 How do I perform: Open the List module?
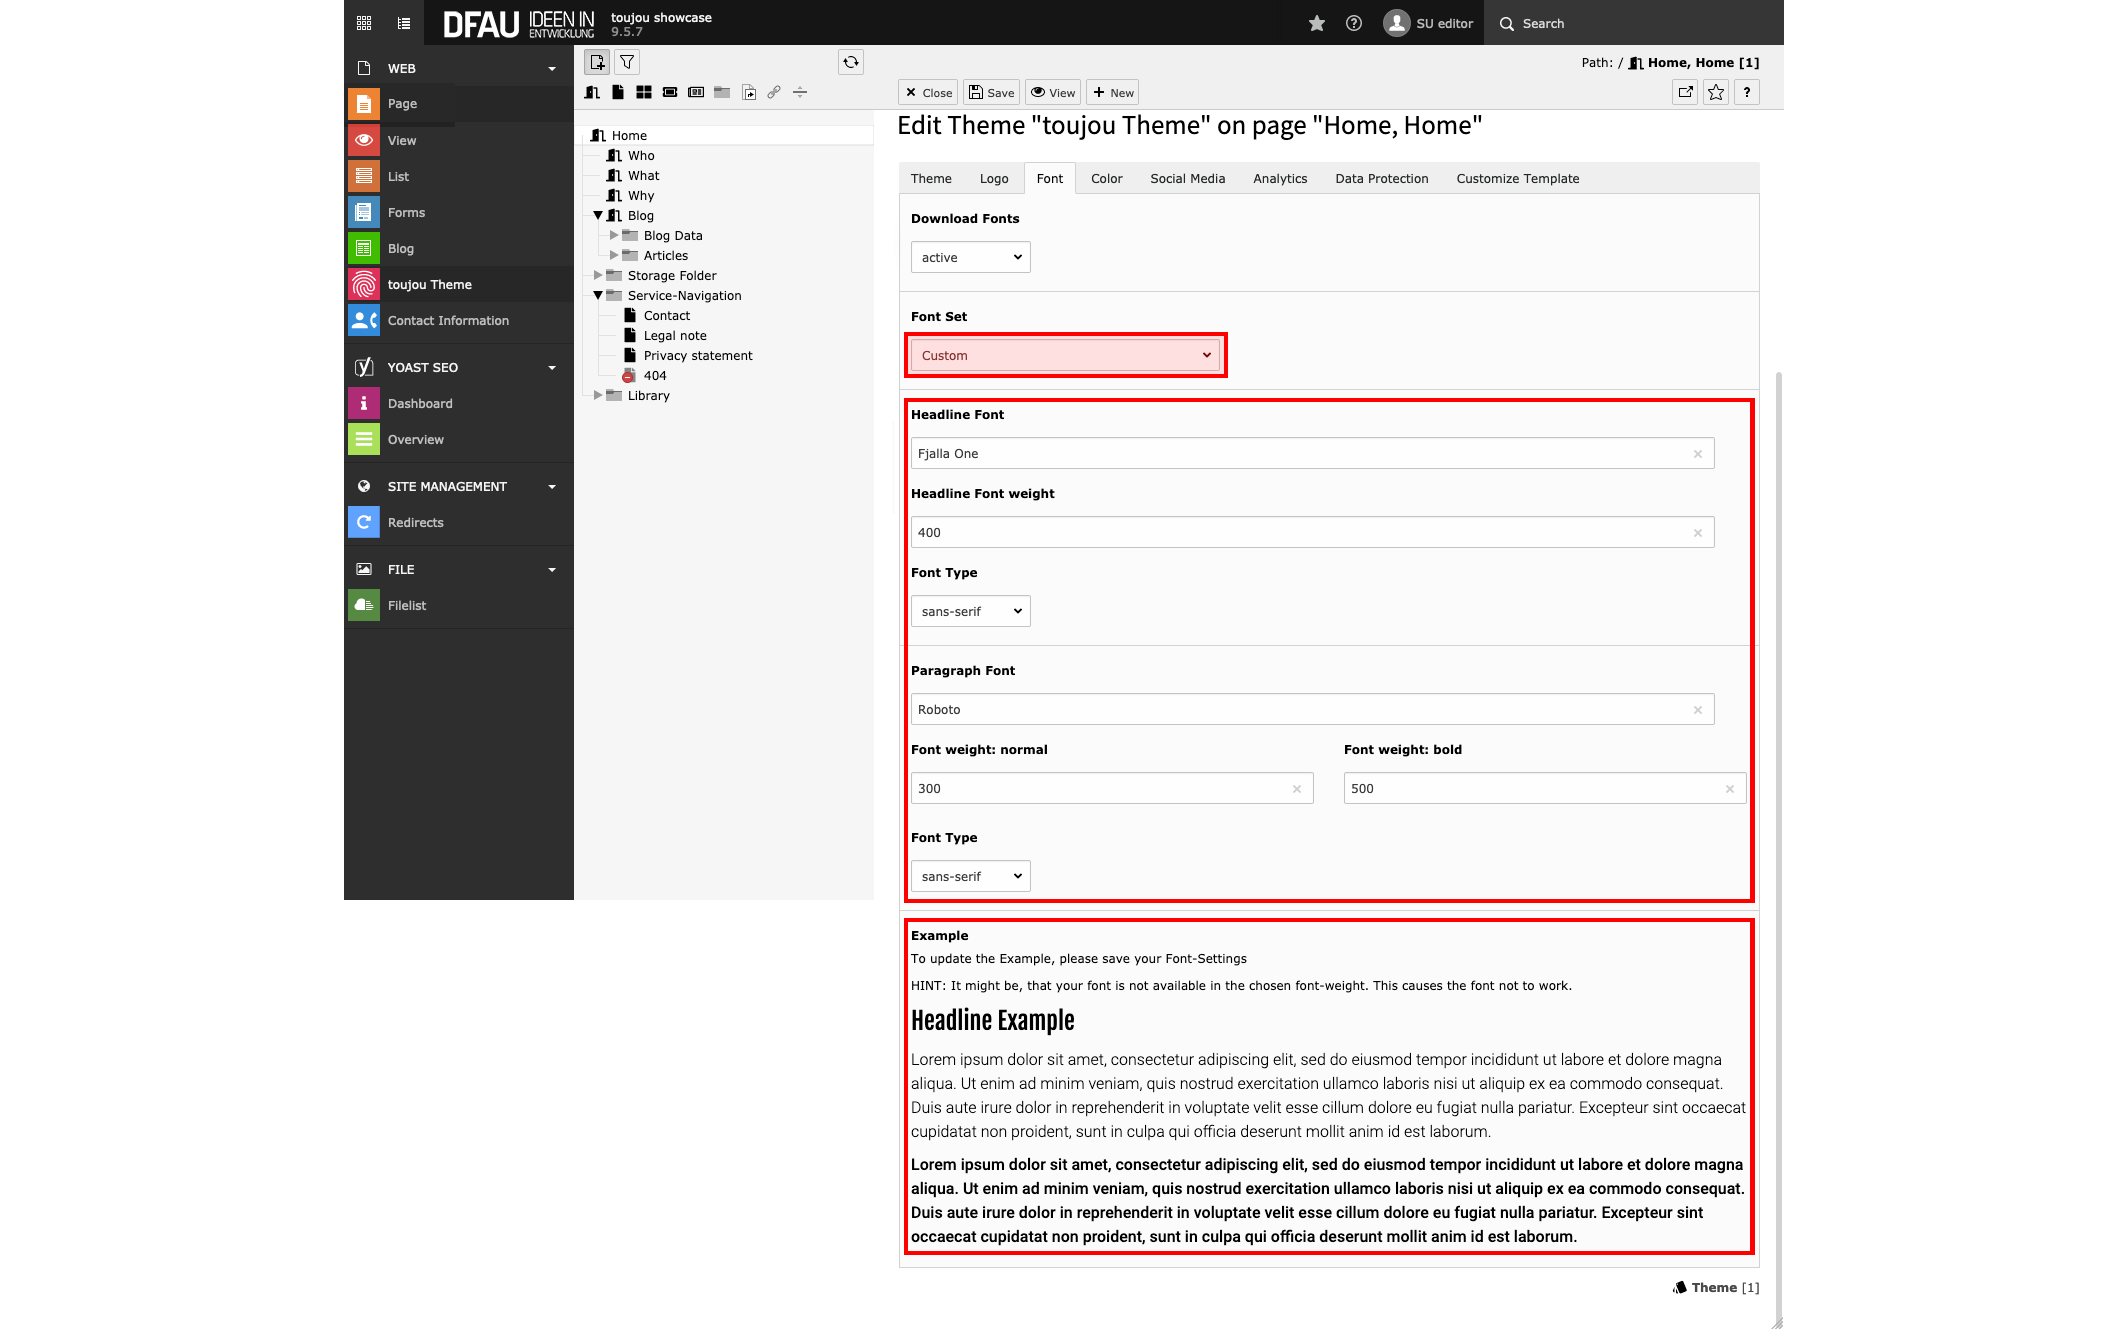pos(459,176)
